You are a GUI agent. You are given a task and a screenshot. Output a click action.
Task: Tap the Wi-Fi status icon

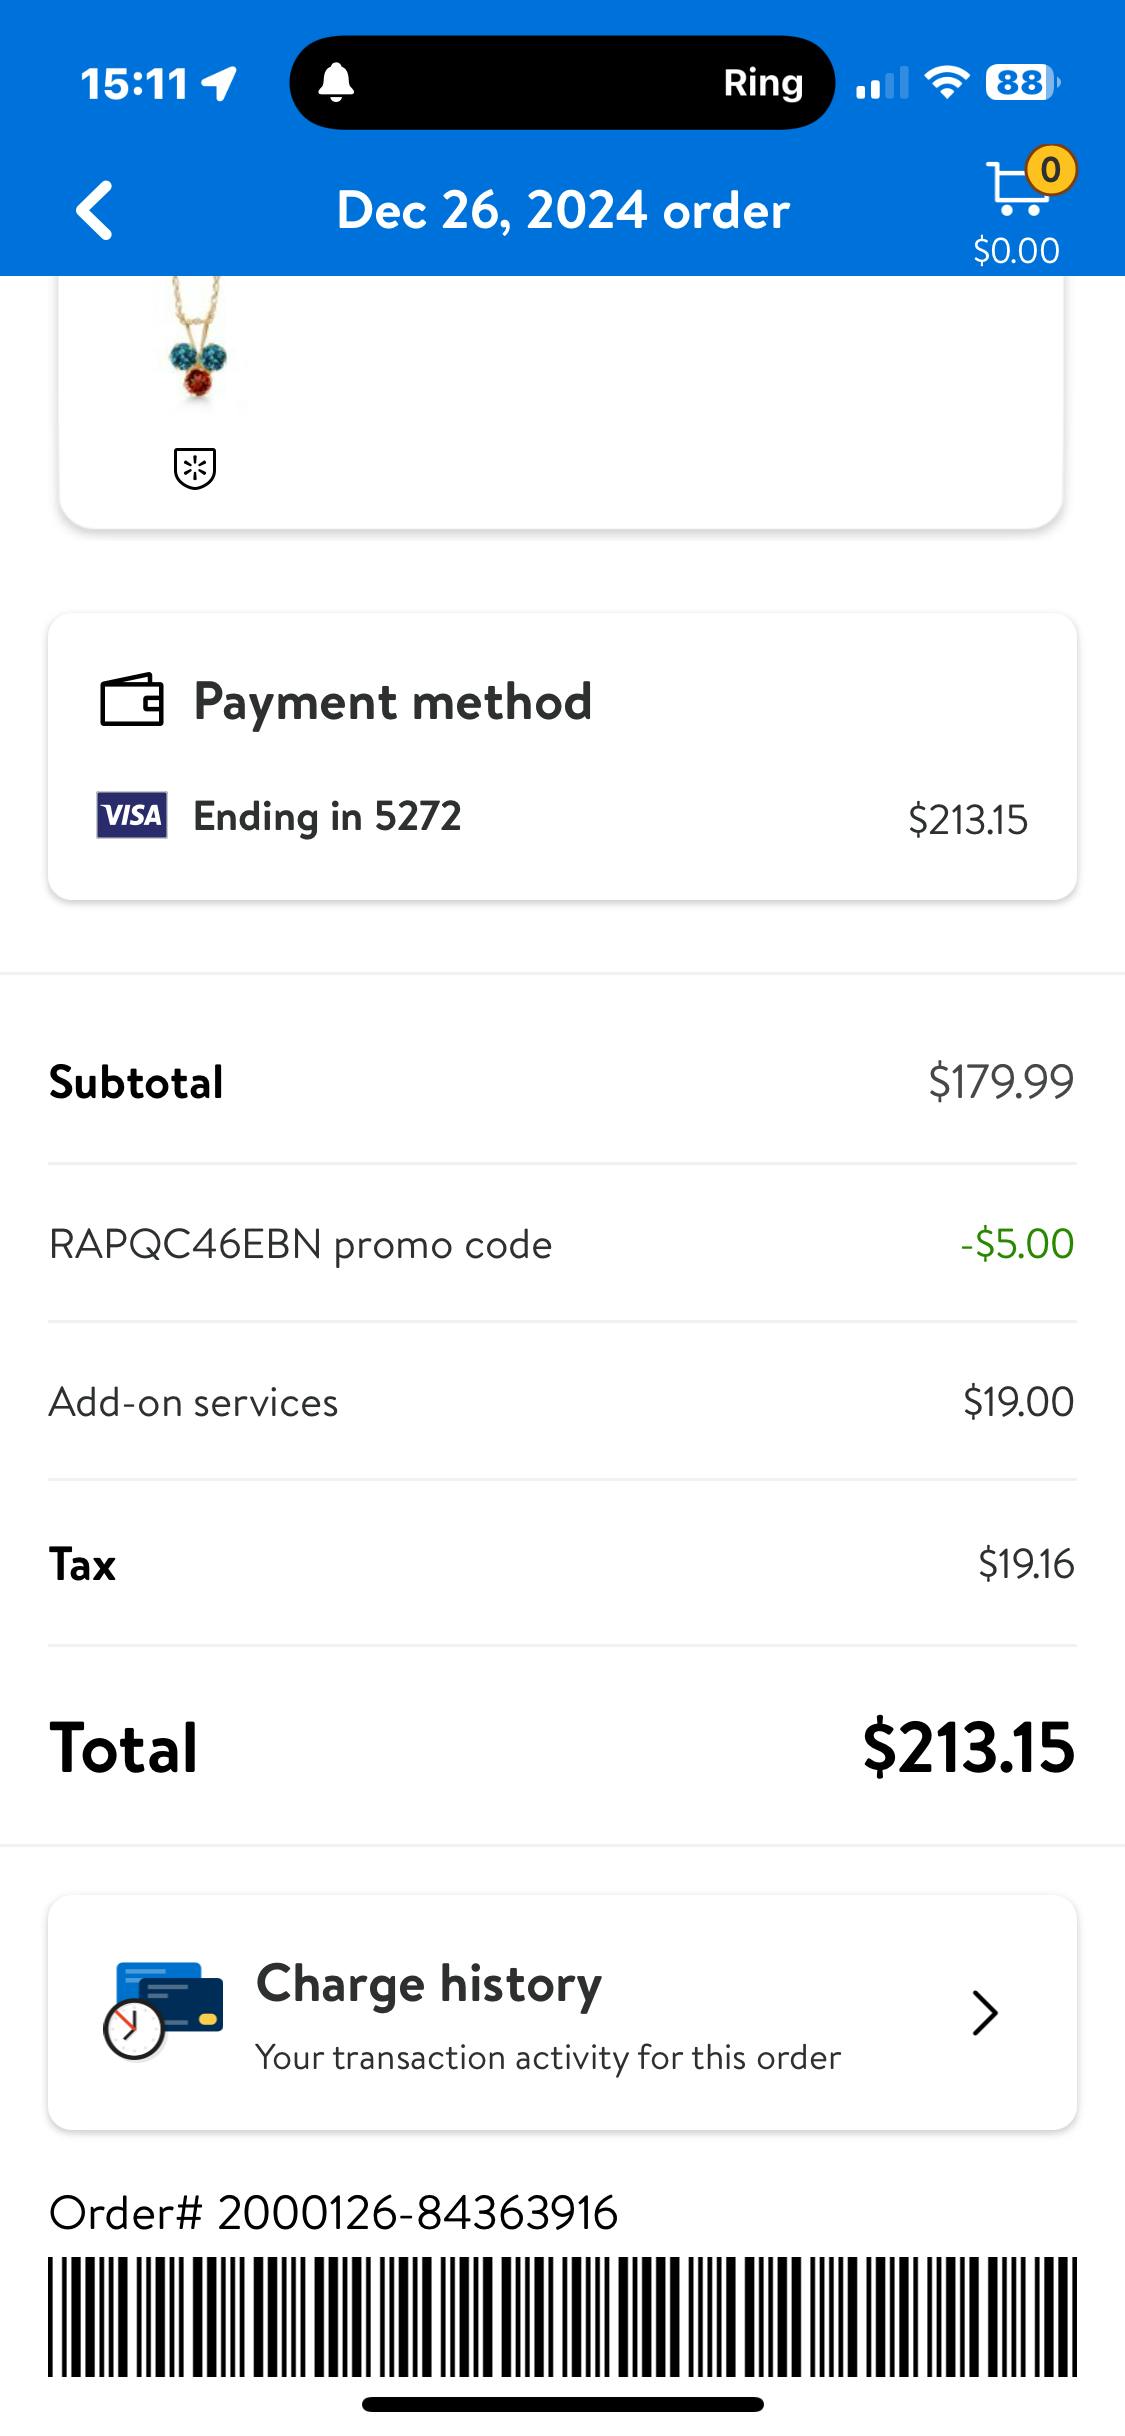point(946,83)
